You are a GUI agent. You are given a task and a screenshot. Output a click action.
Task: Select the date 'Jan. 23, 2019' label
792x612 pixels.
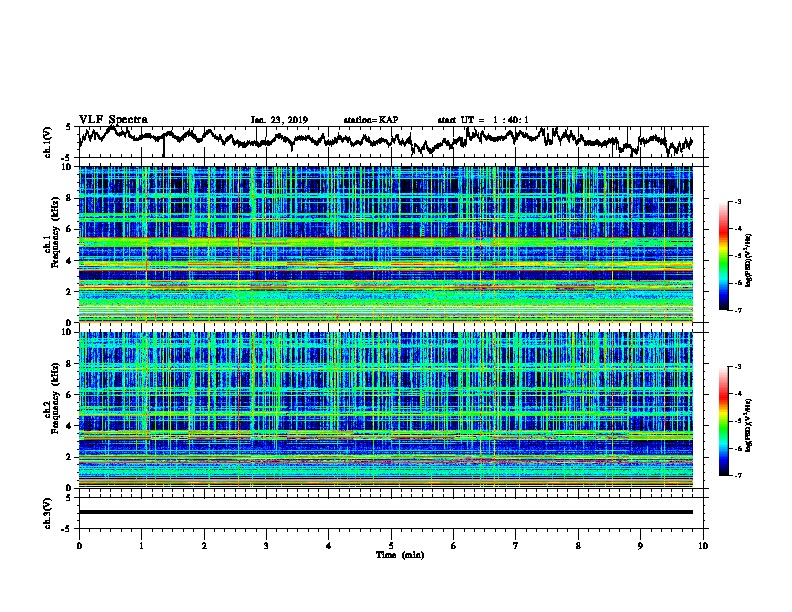pyautogui.click(x=279, y=120)
